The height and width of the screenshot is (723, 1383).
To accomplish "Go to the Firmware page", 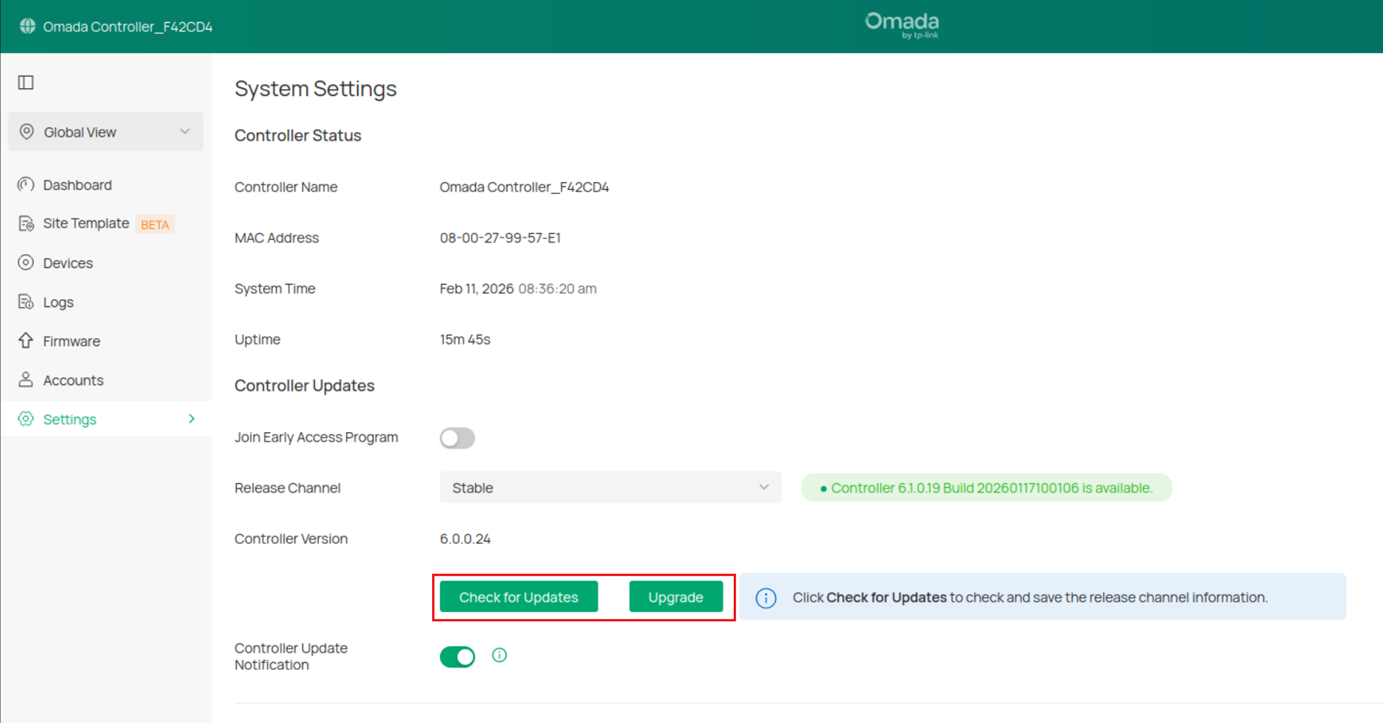I will tap(71, 341).
